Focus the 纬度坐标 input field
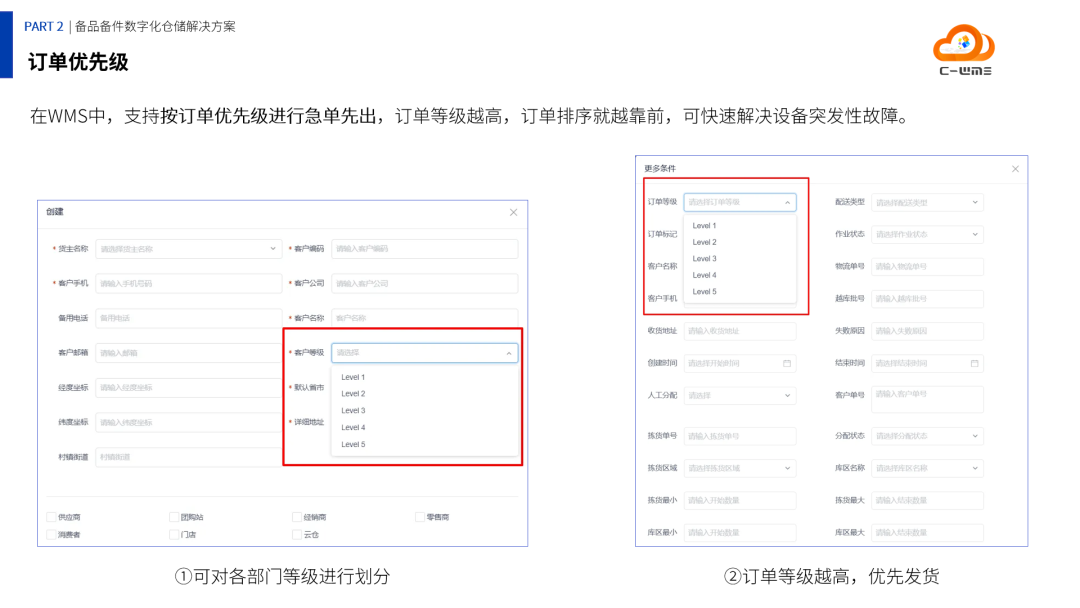1080x608 pixels. [x=189, y=422]
